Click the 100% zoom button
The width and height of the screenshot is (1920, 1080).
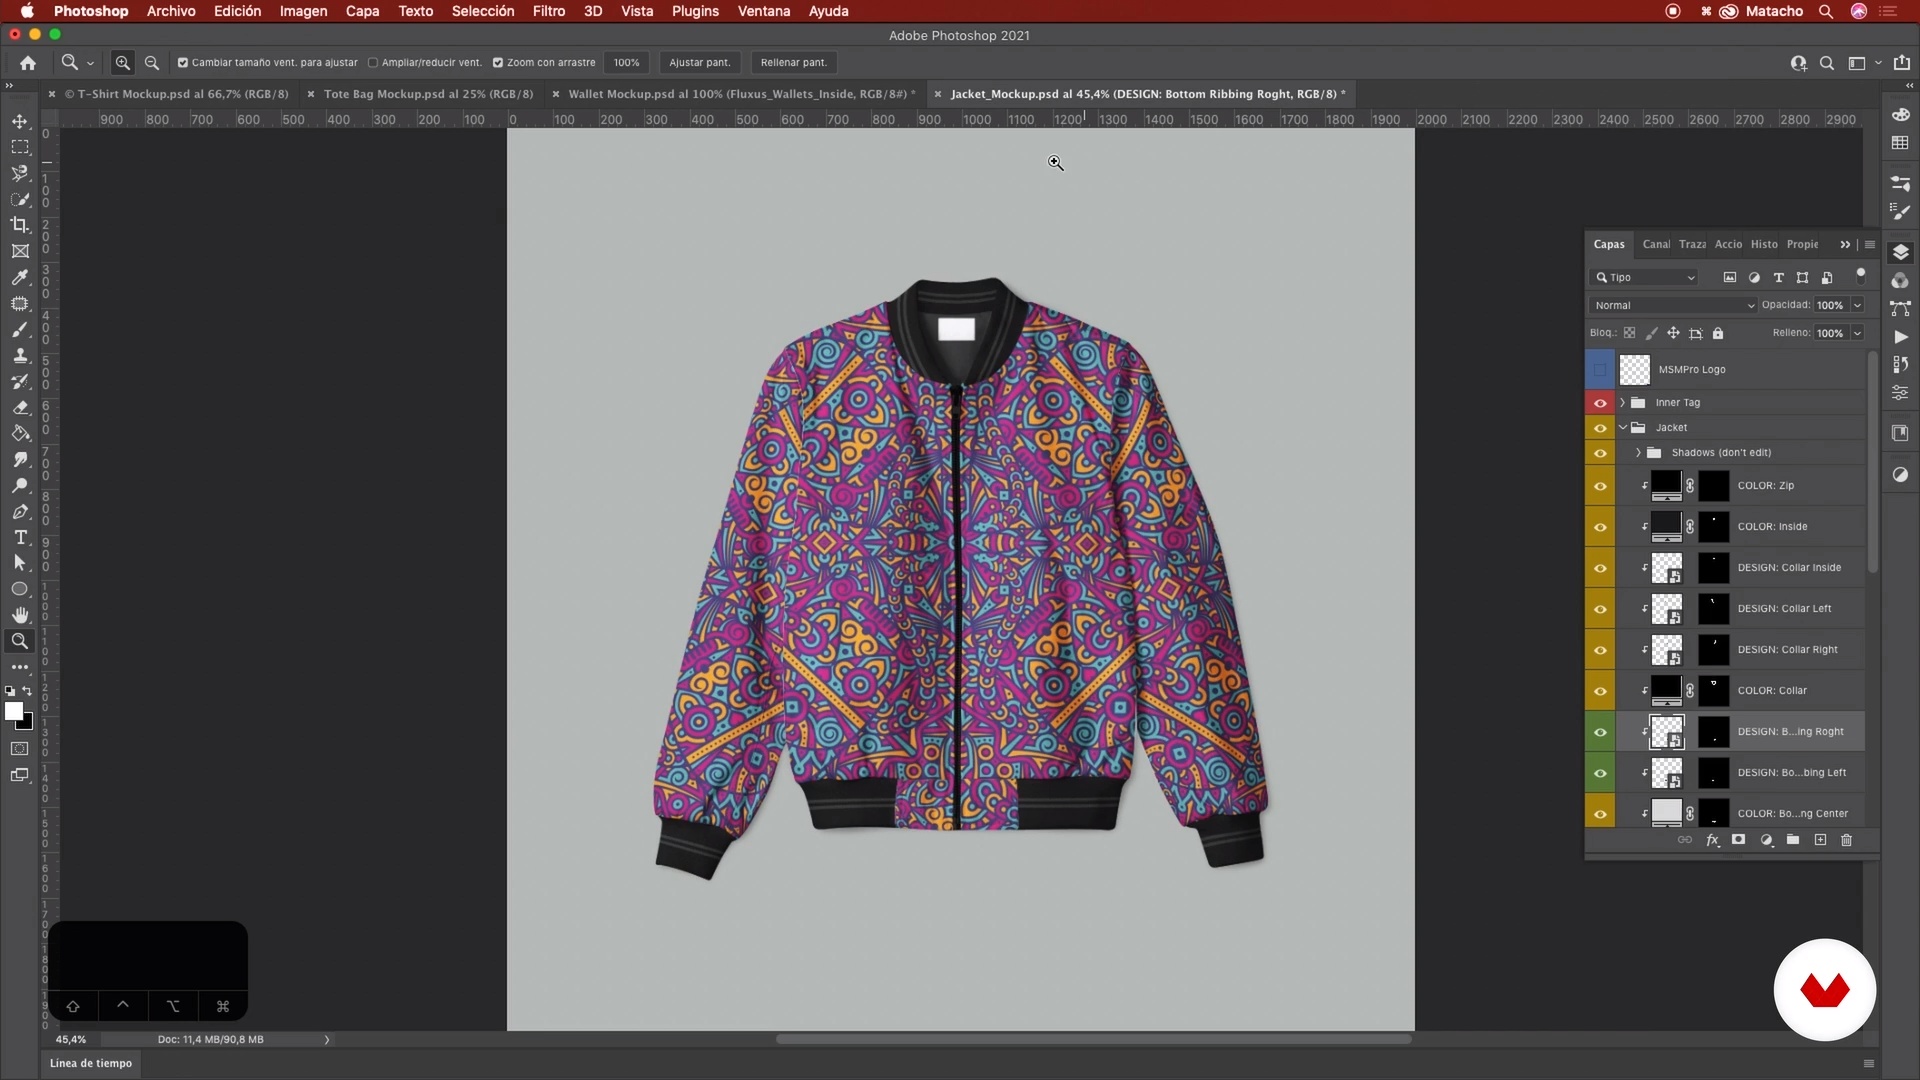pos(626,62)
